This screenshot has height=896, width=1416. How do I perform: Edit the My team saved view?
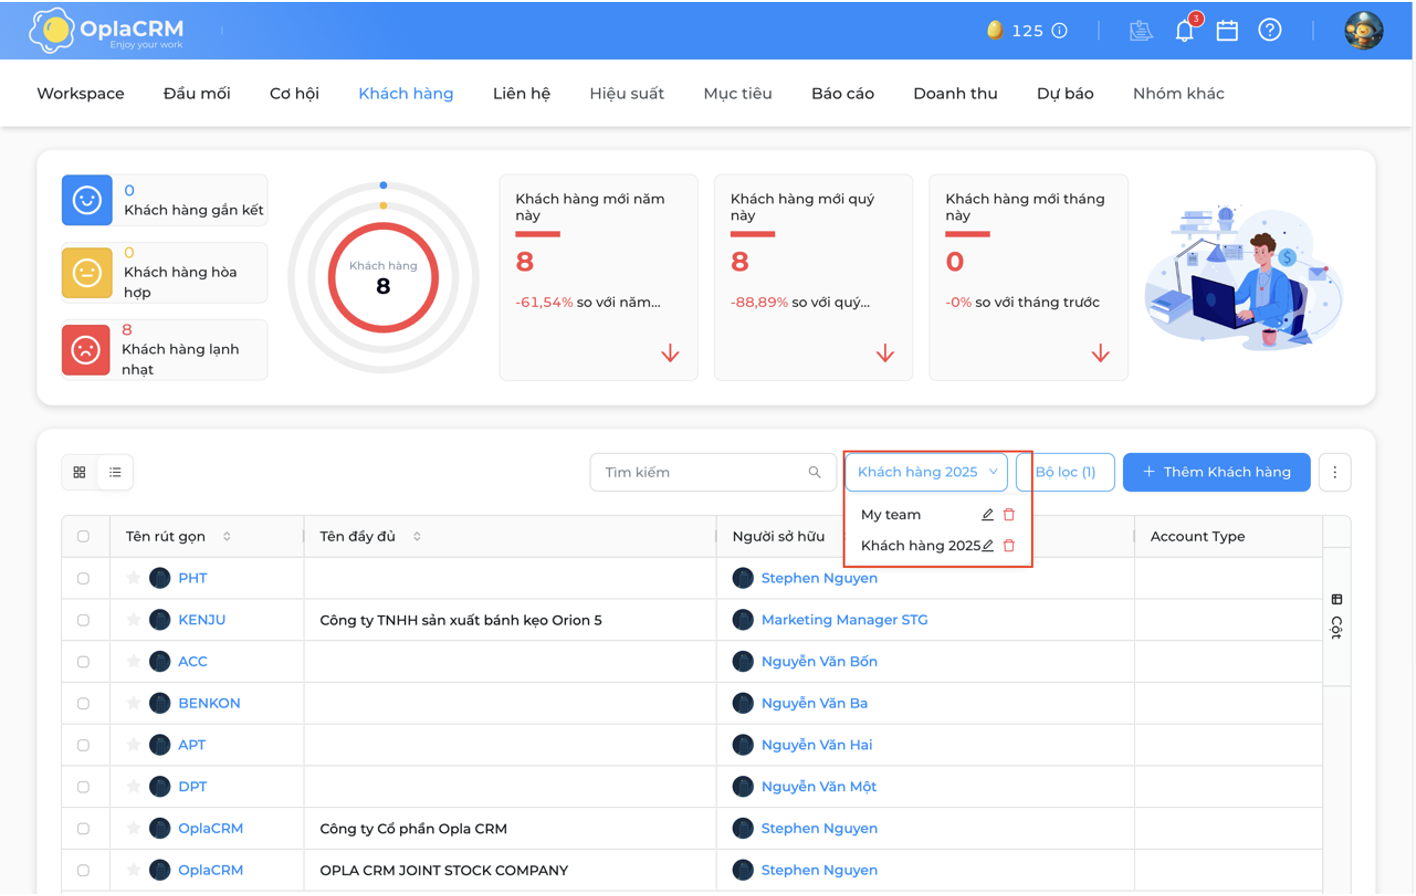tap(987, 515)
